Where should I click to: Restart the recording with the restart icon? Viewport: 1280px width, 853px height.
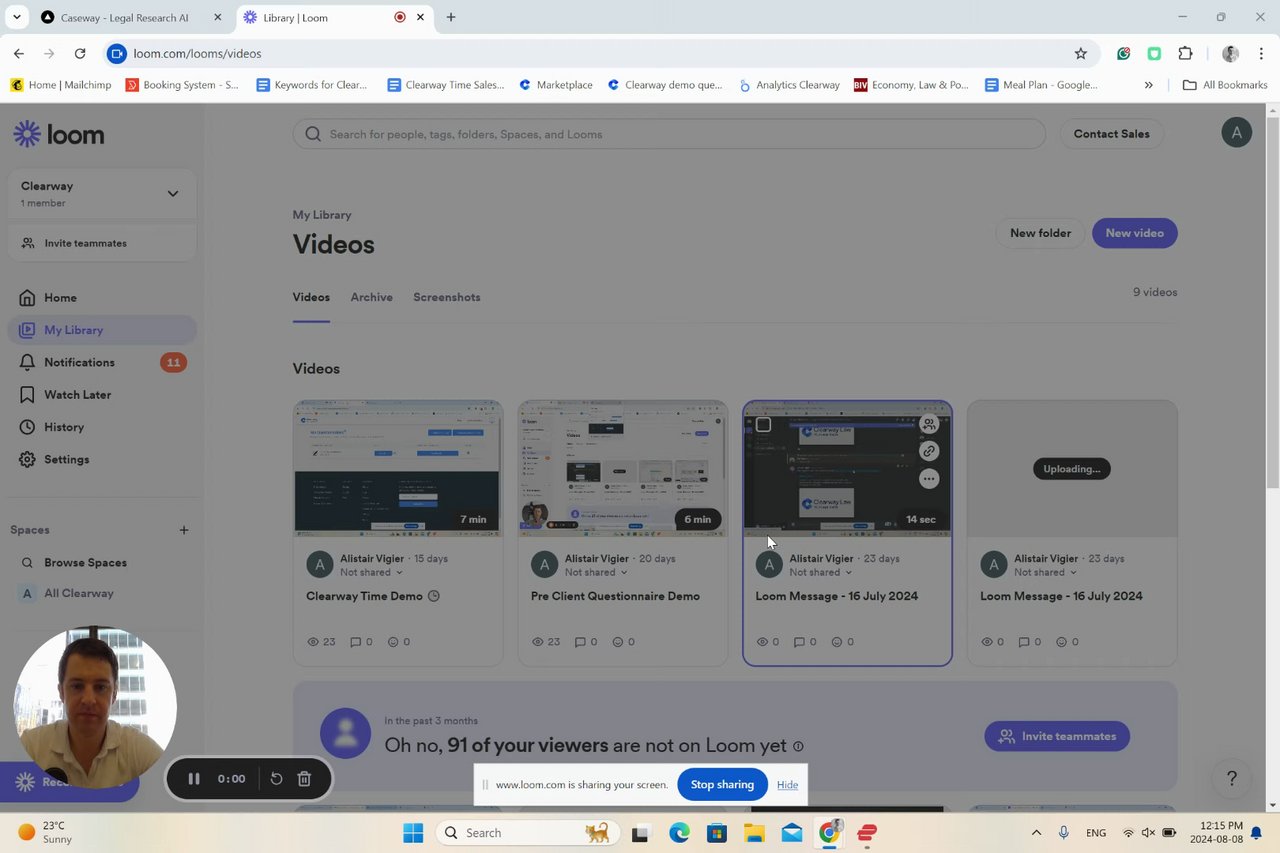(277, 779)
